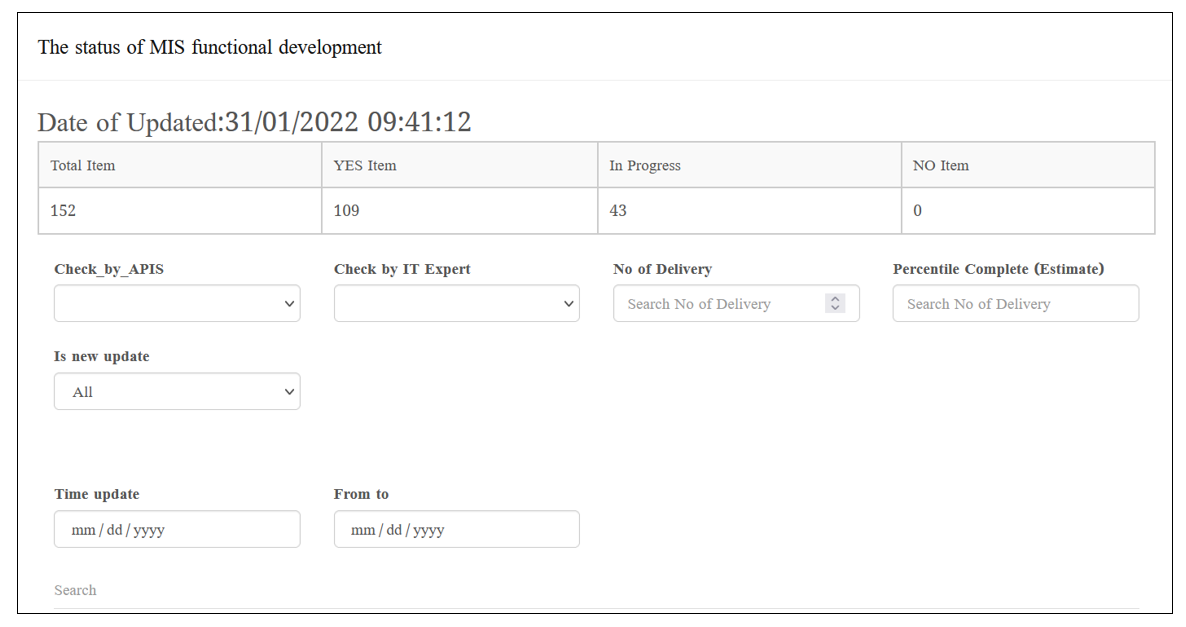
Task: Select the From to date field
Action: (456, 529)
